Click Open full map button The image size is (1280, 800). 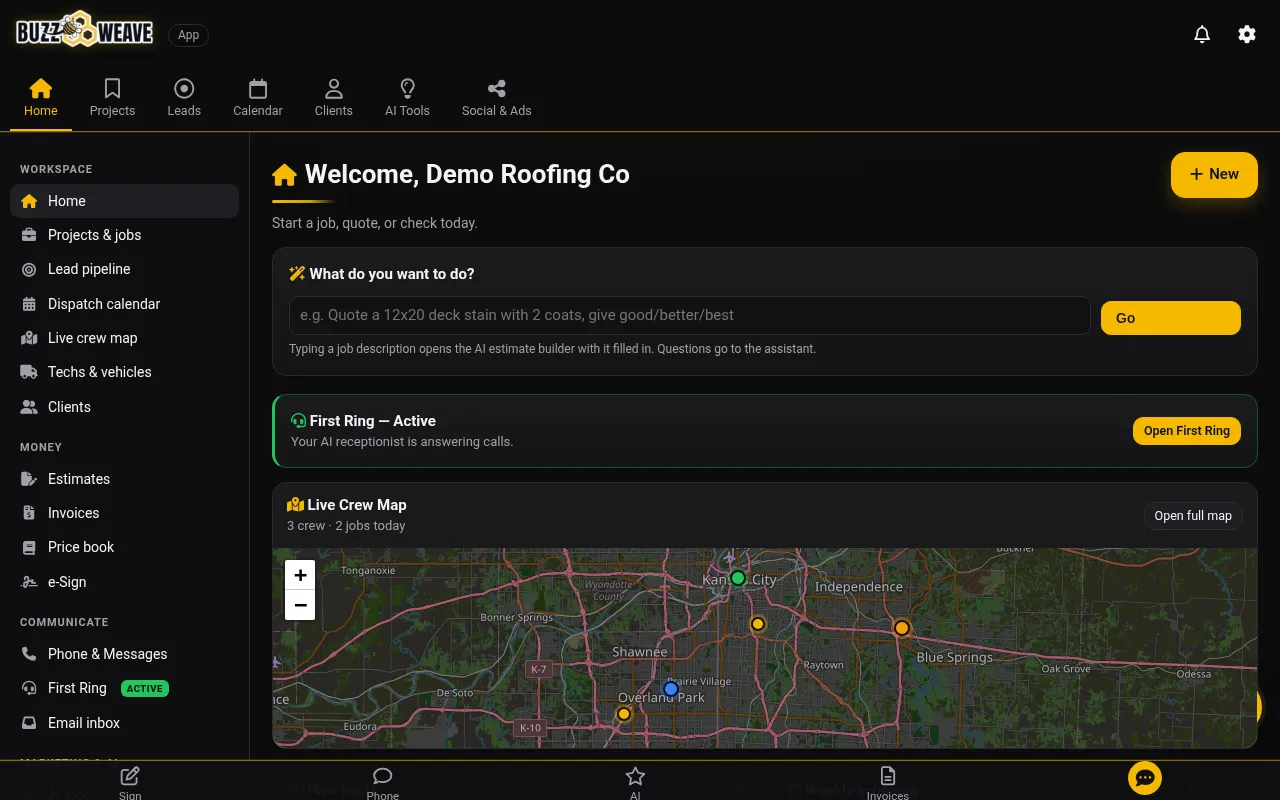pos(1193,516)
